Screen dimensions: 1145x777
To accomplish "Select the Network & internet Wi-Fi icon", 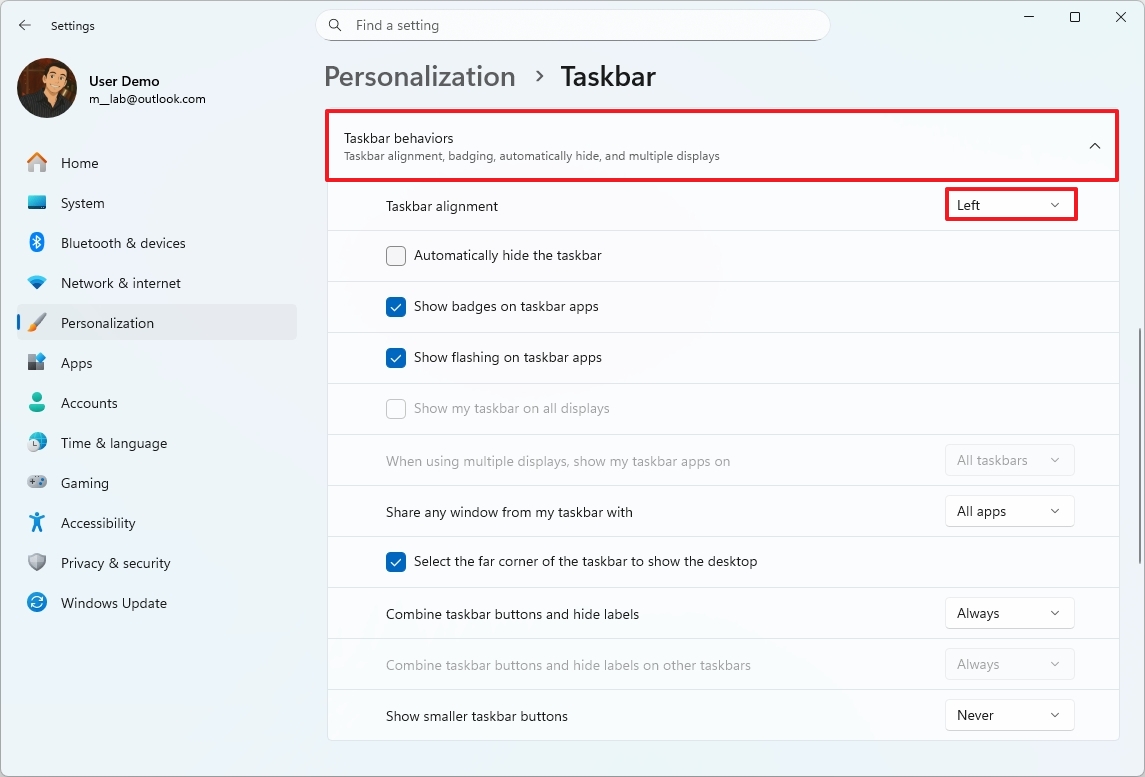I will click(x=37, y=283).
